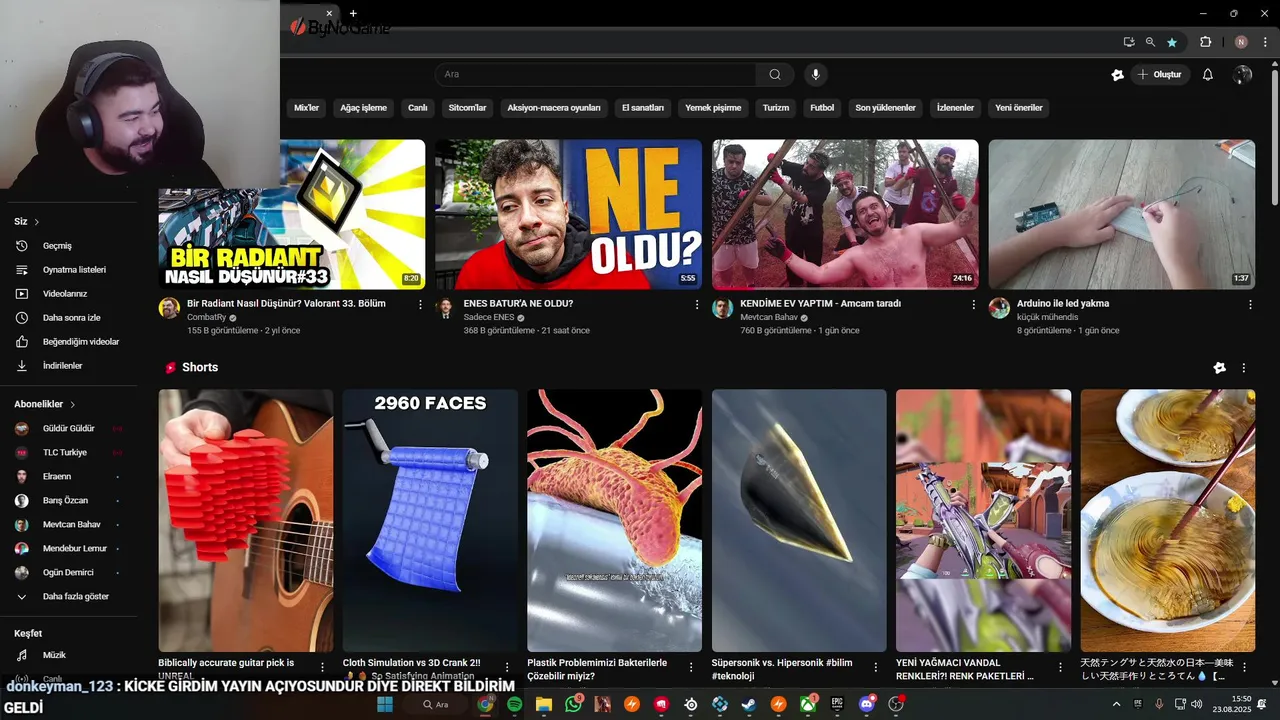1280x720 pixels.
Task: Click the install app icon in address bar
Action: point(1129,42)
